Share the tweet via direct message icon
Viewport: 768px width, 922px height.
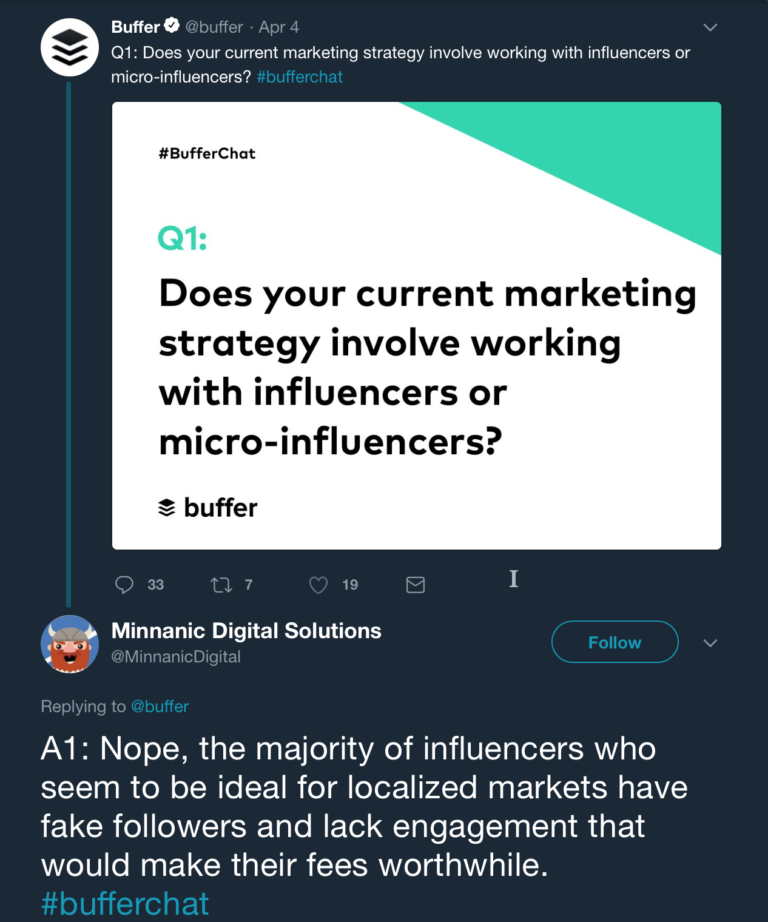[415, 584]
